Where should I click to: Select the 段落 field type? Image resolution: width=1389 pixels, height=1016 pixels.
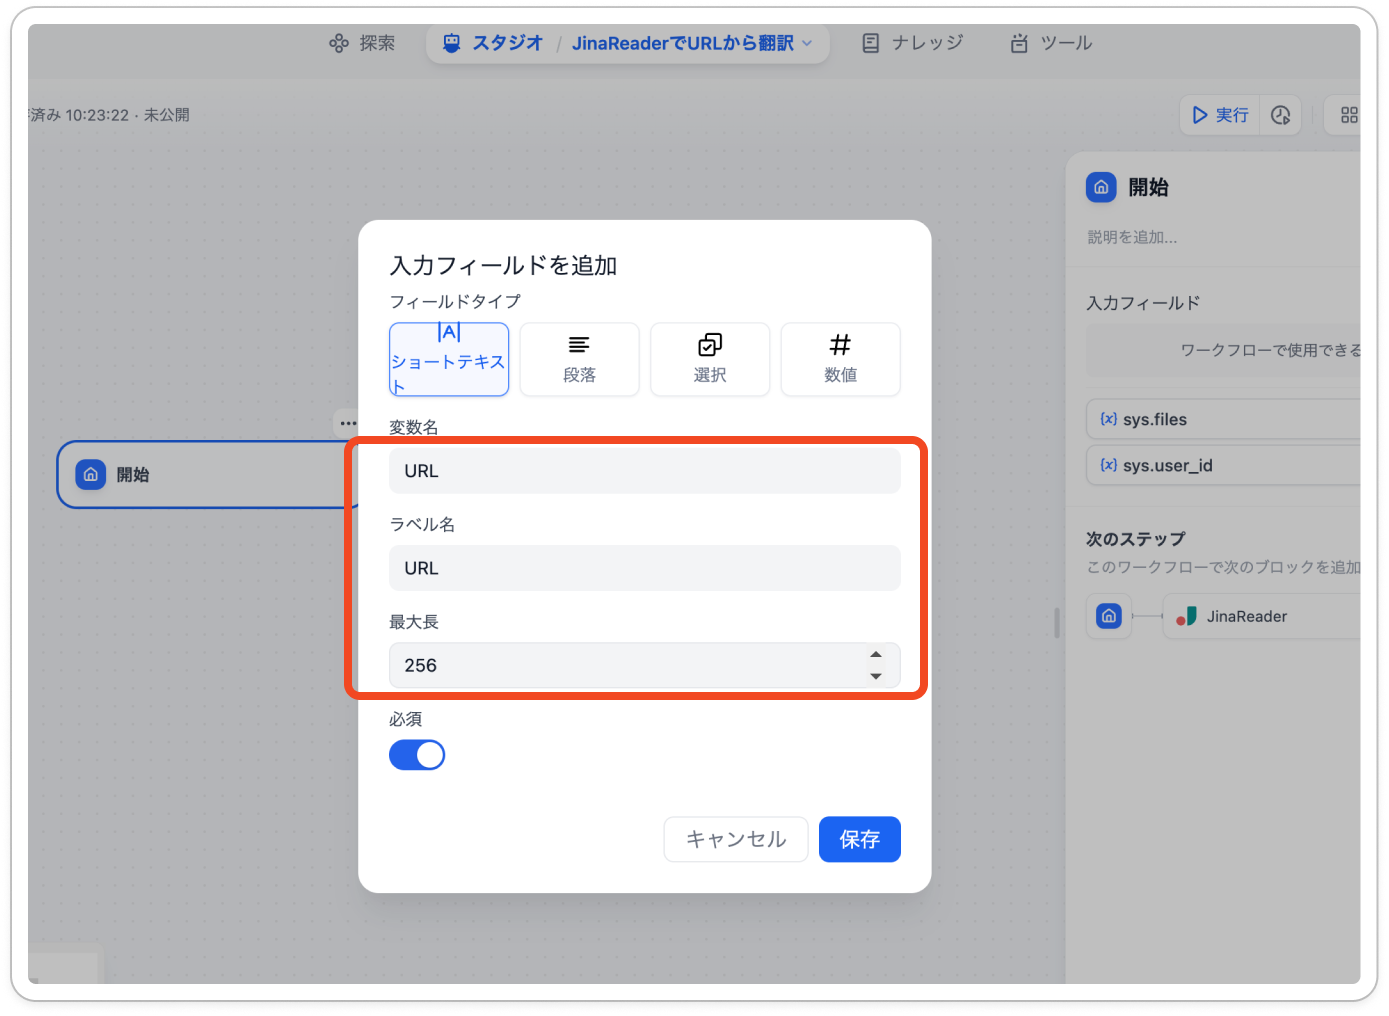click(579, 359)
